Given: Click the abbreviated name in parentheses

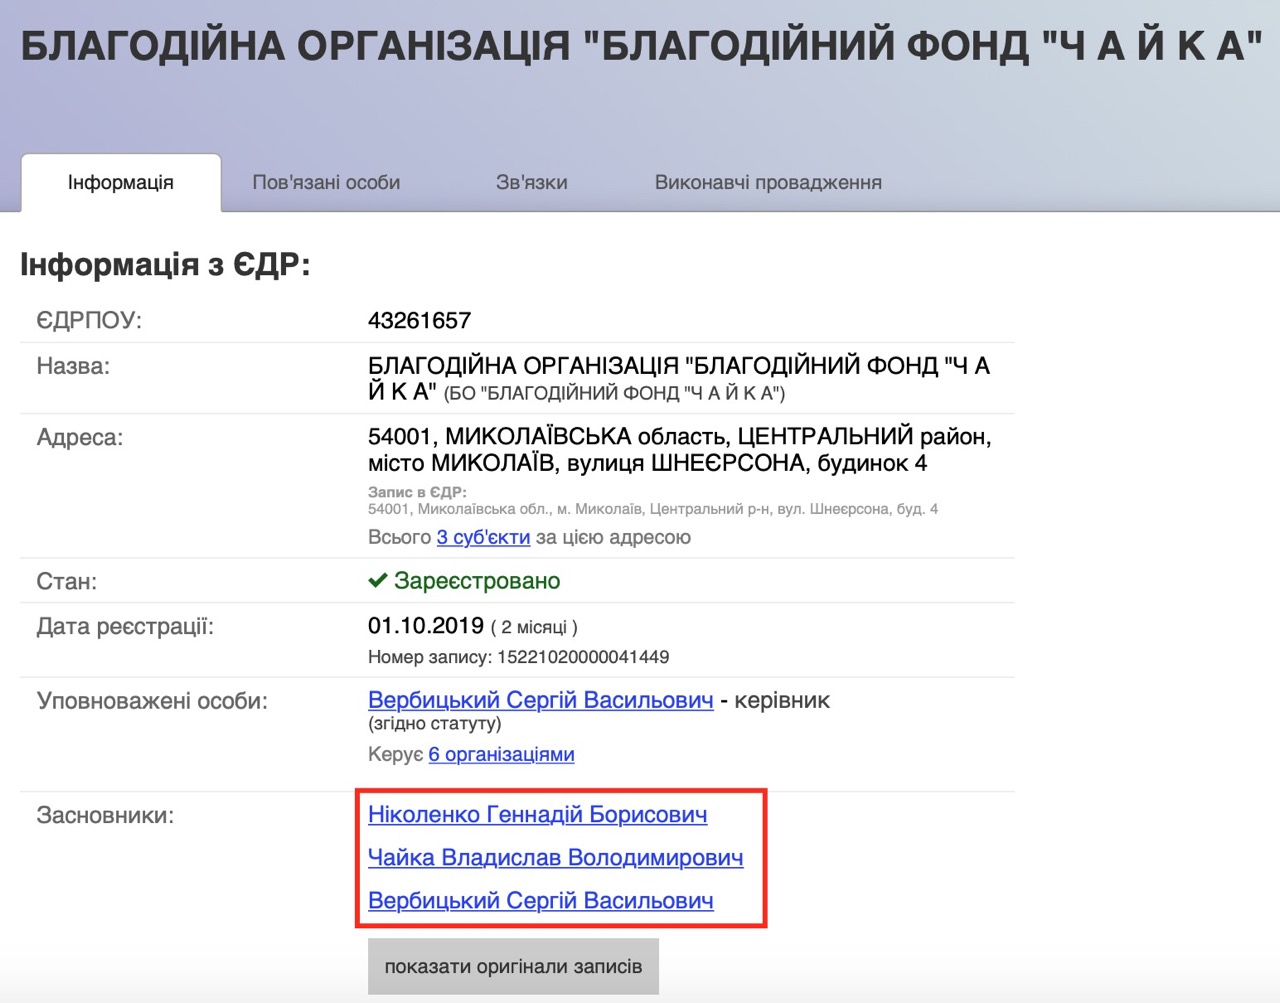Looking at the screenshot, I should tap(614, 393).
